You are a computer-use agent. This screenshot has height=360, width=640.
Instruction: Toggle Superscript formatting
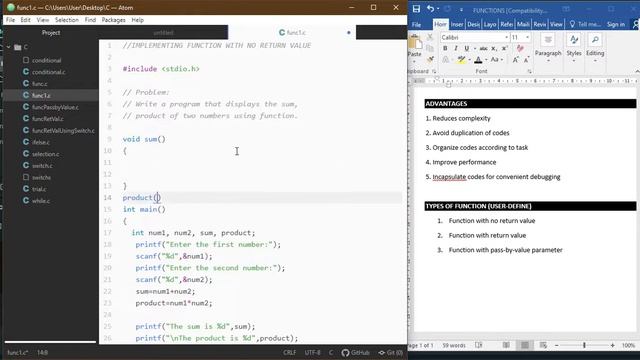[x=504, y=49]
